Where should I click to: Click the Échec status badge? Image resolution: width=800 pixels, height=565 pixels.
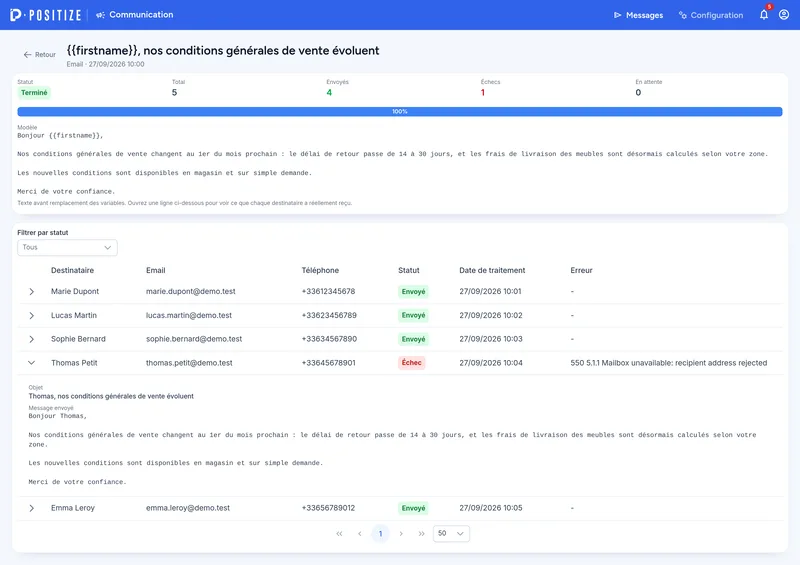(412, 363)
